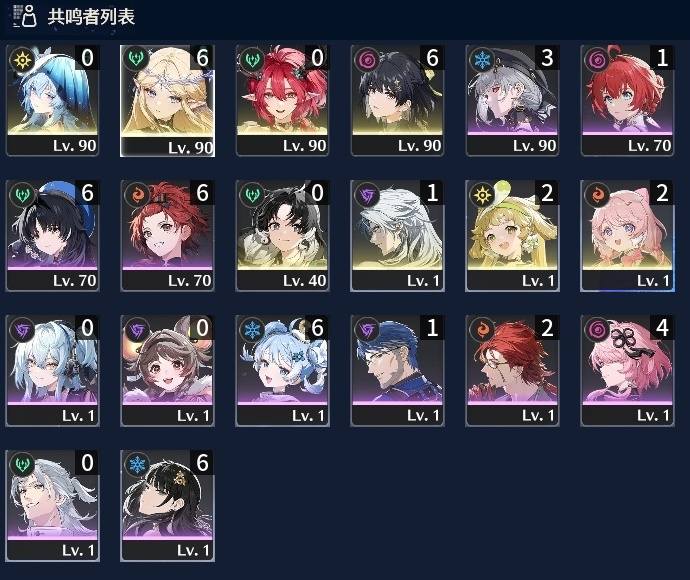
Task: Select the white-haired Electro man with chain 1
Action: [x=397, y=235]
